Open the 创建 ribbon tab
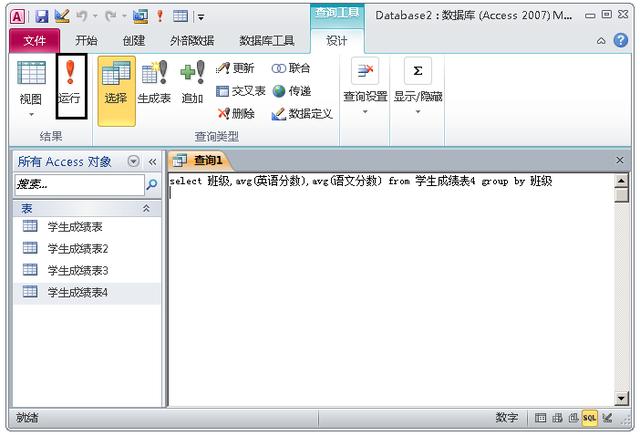Screen dimensions: 640x436 click(x=134, y=41)
